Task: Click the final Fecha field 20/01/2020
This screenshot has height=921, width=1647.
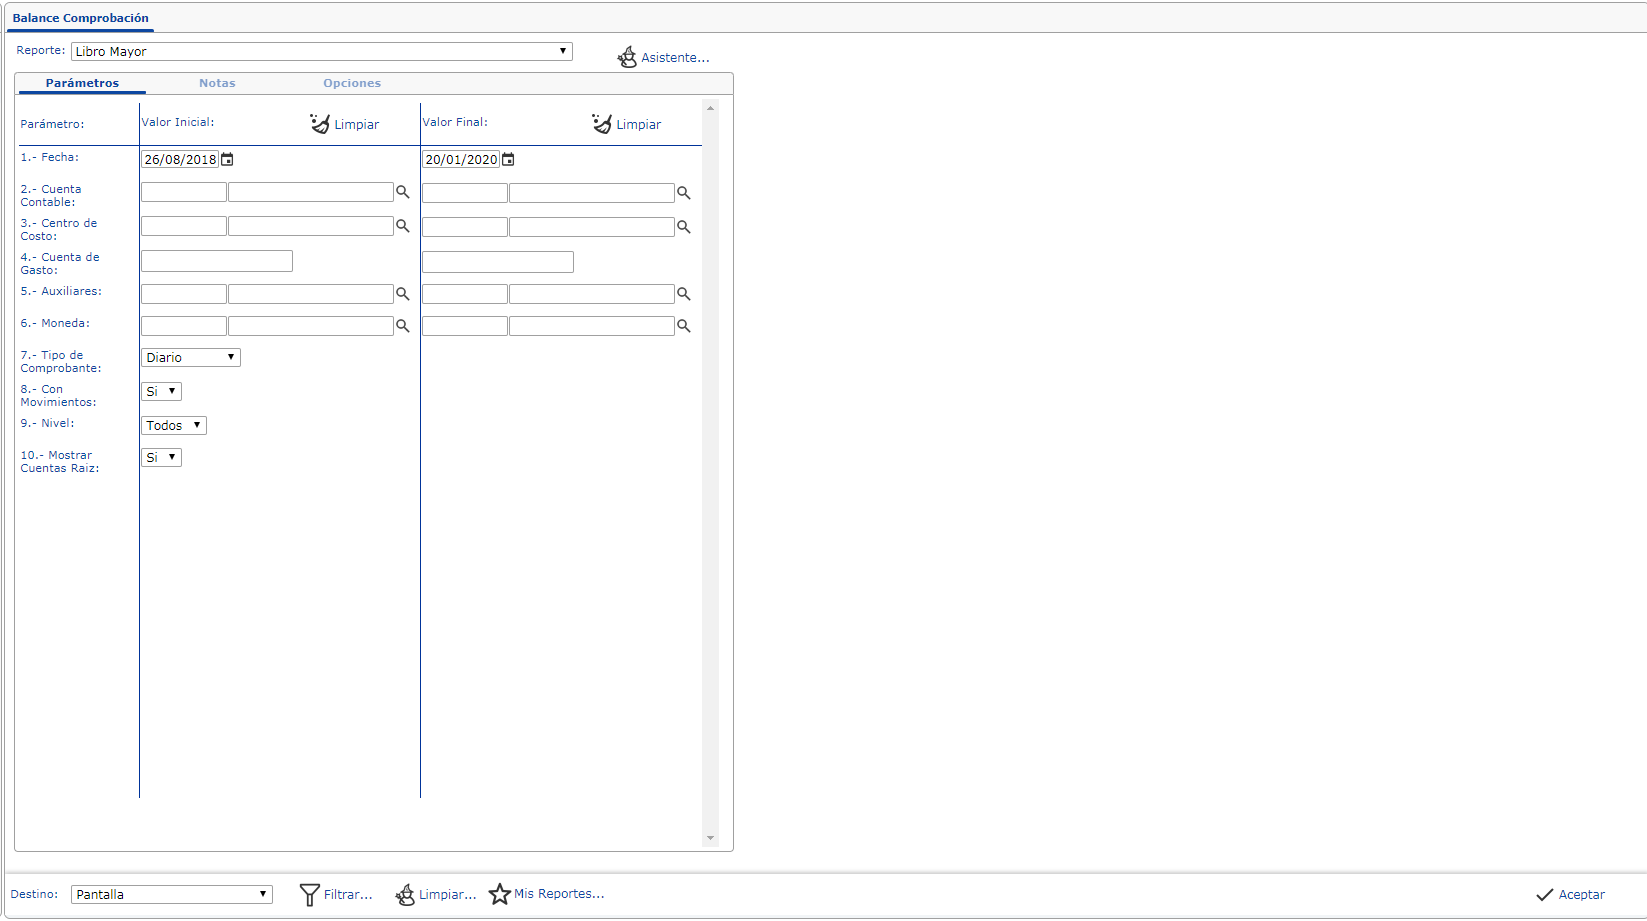Action: pyautogui.click(x=461, y=159)
